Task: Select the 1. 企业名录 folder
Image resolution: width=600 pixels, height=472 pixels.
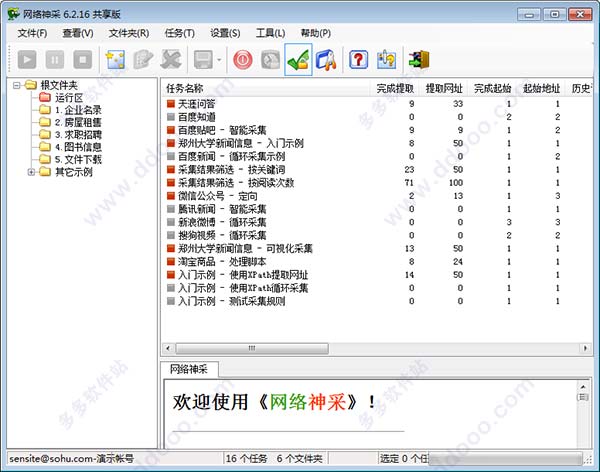Action: click(x=78, y=110)
